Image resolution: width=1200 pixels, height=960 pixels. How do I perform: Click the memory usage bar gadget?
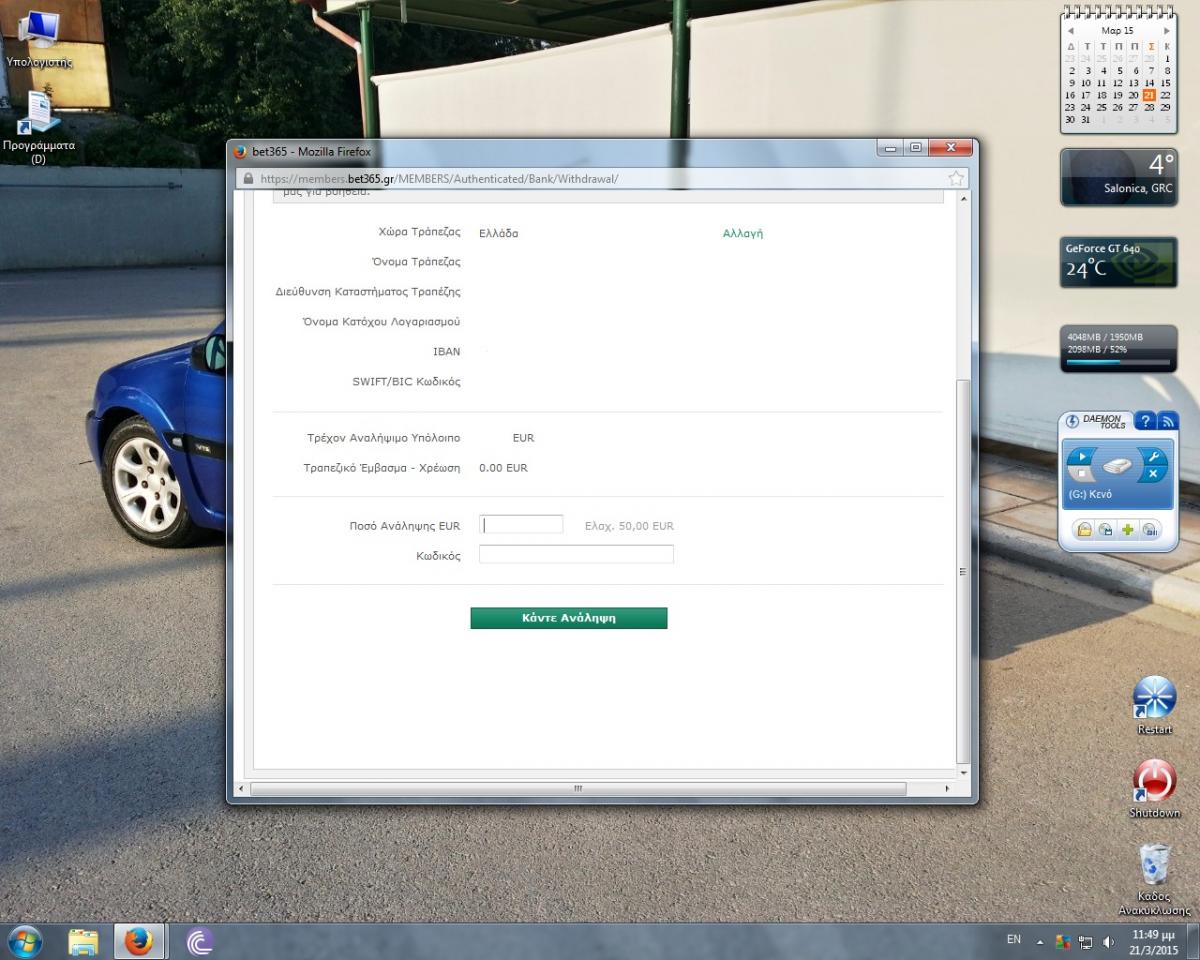pyautogui.click(x=1118, y=349)
